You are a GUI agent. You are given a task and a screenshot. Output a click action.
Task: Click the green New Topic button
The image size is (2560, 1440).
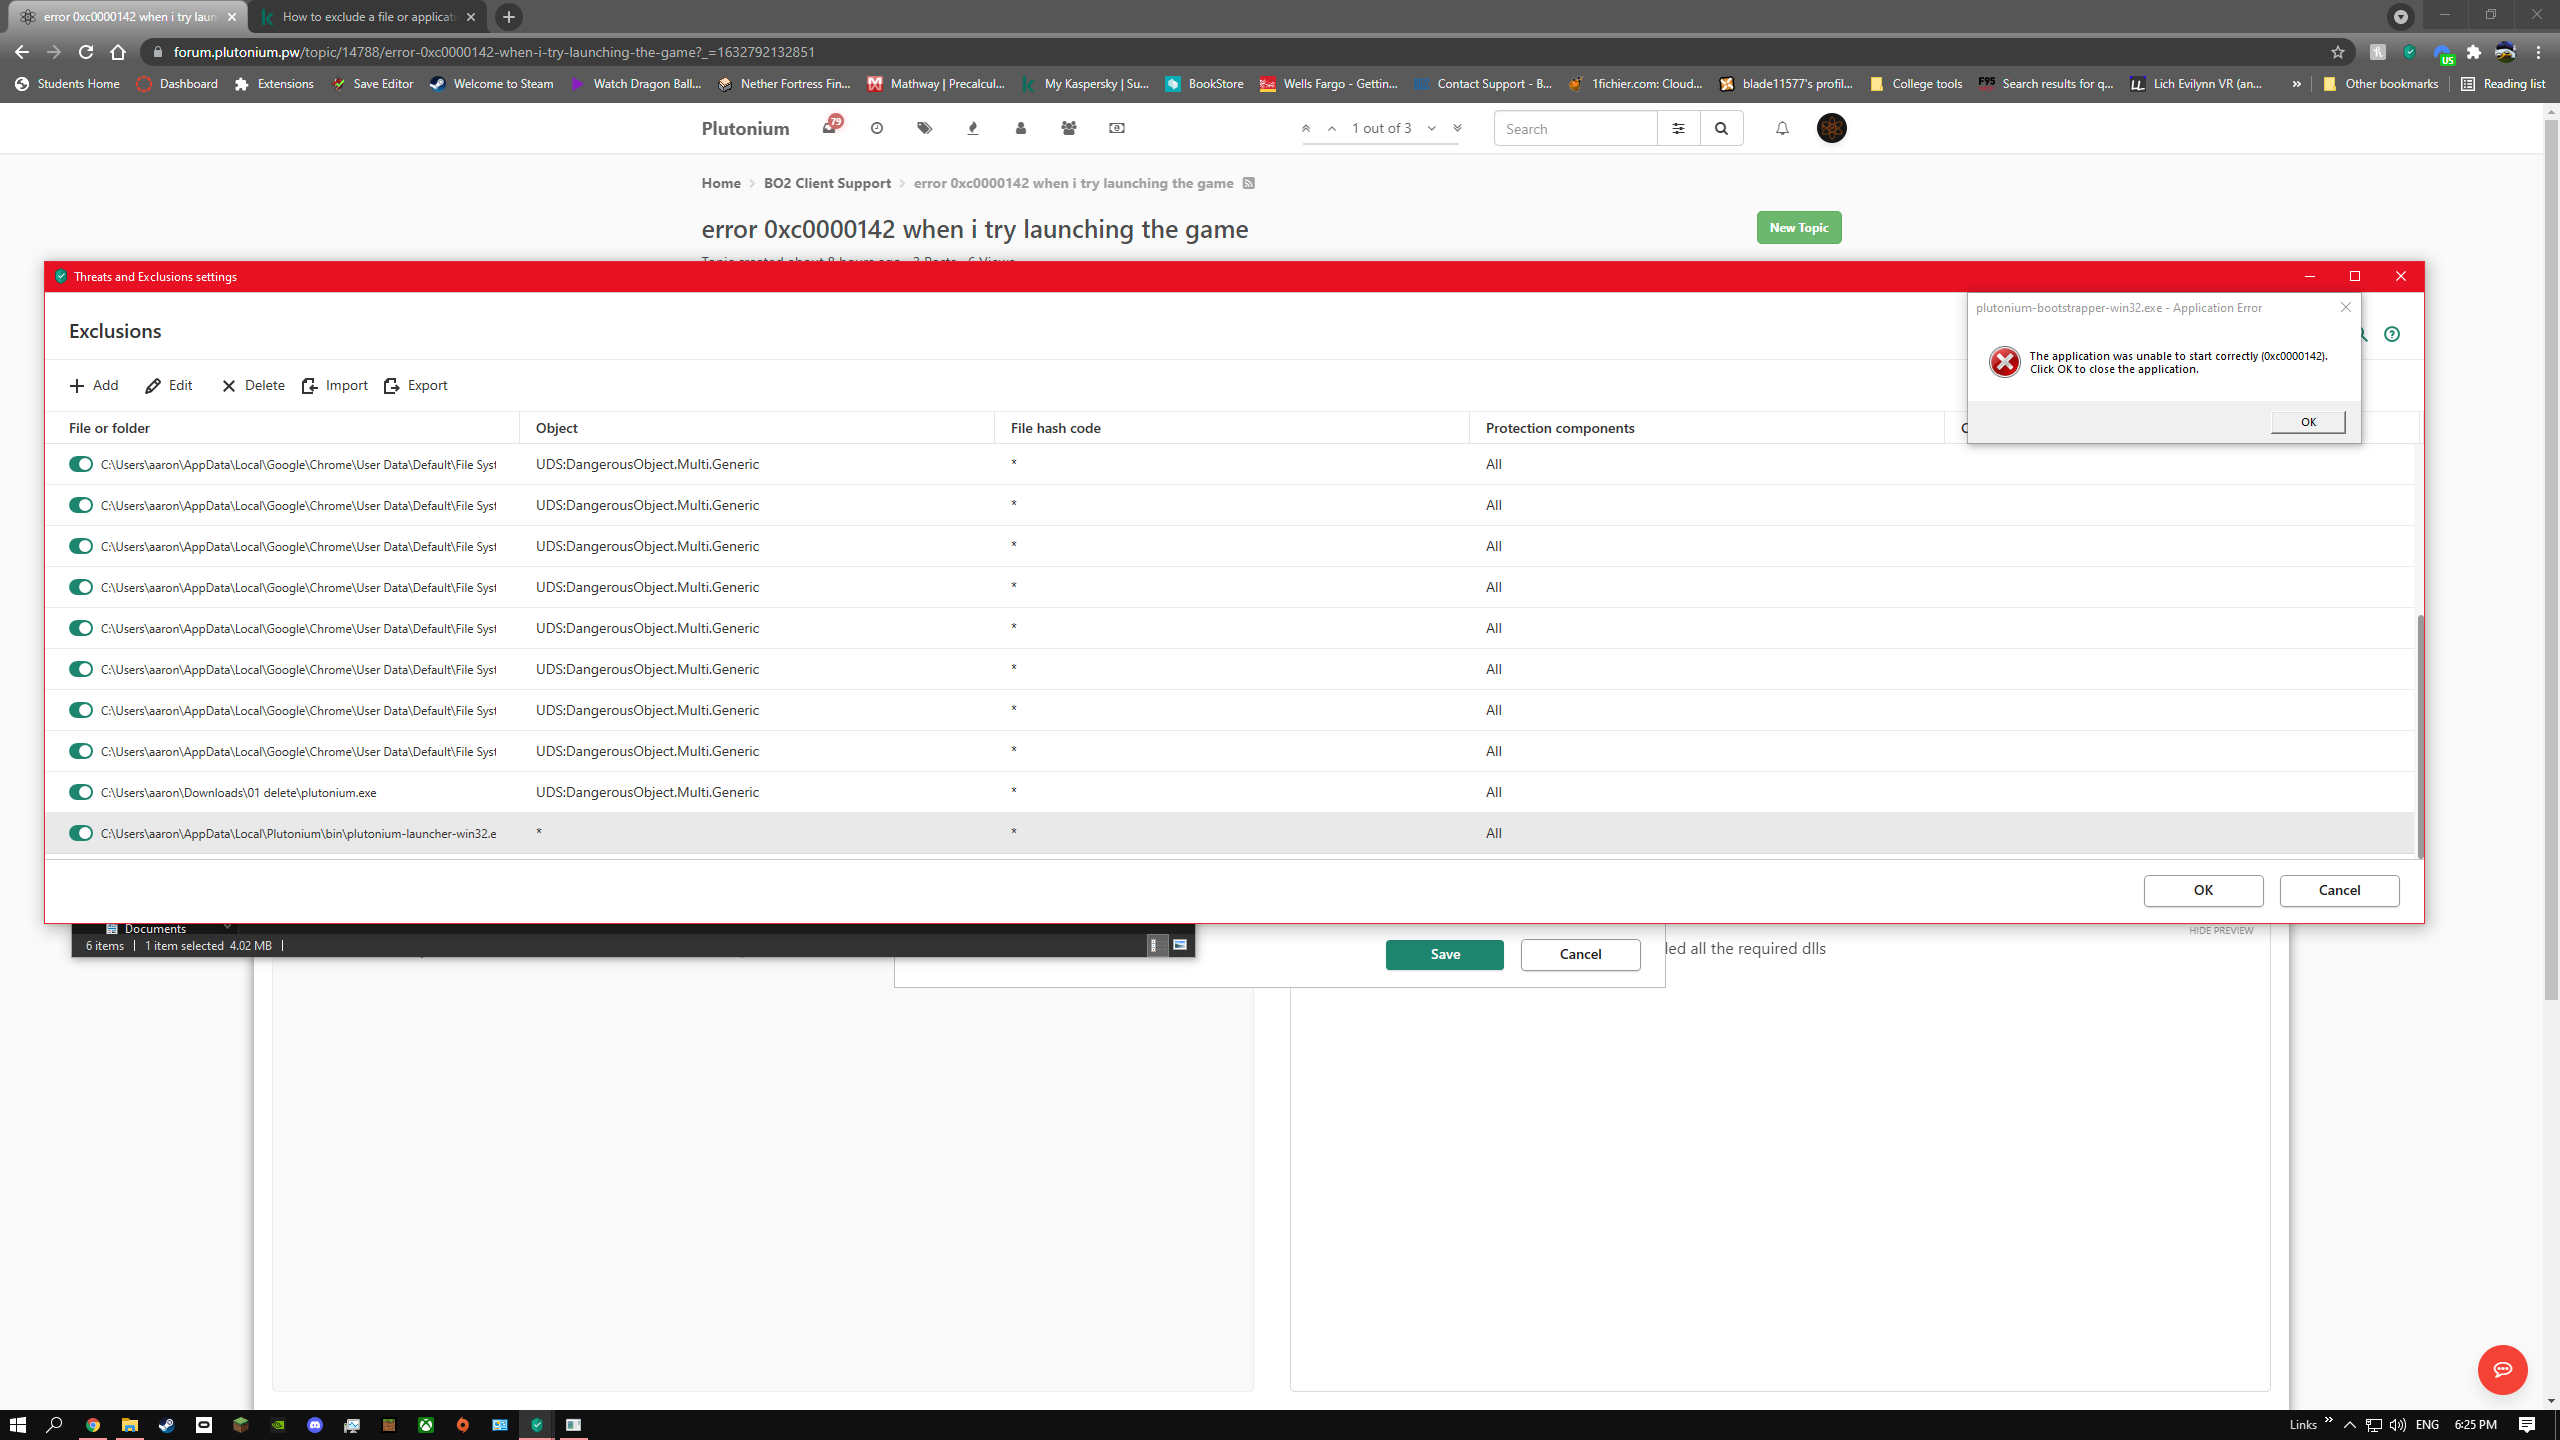coord(1798,228)
